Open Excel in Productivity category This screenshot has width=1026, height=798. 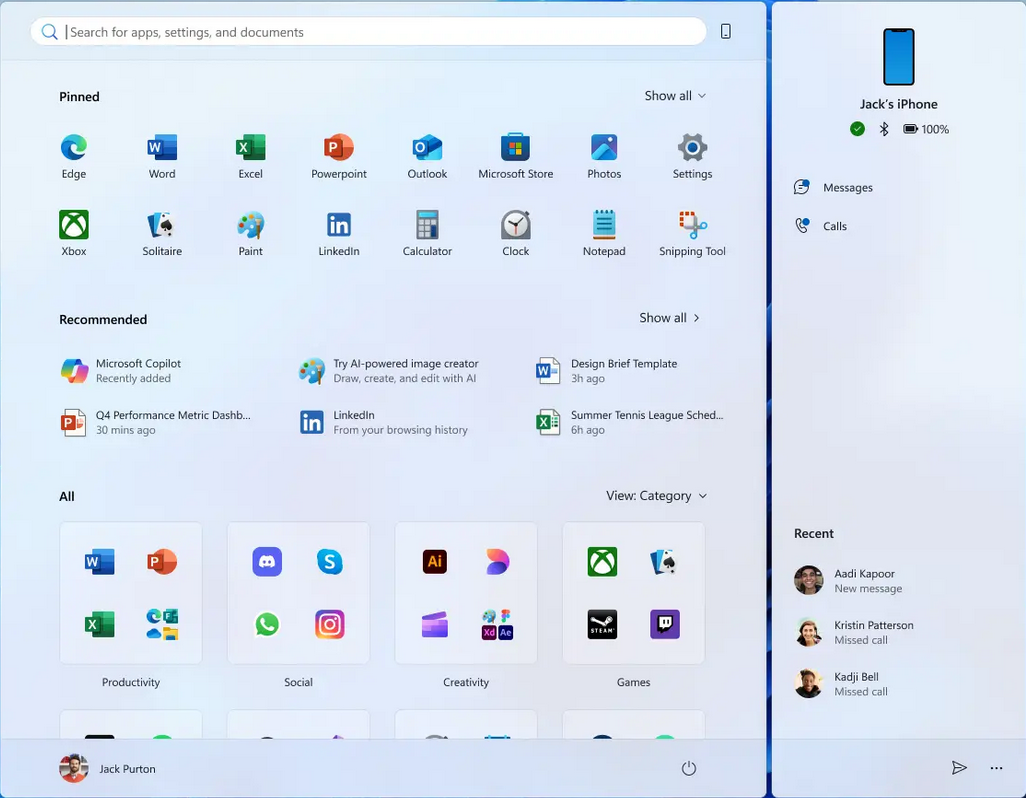tap(99, 625)
